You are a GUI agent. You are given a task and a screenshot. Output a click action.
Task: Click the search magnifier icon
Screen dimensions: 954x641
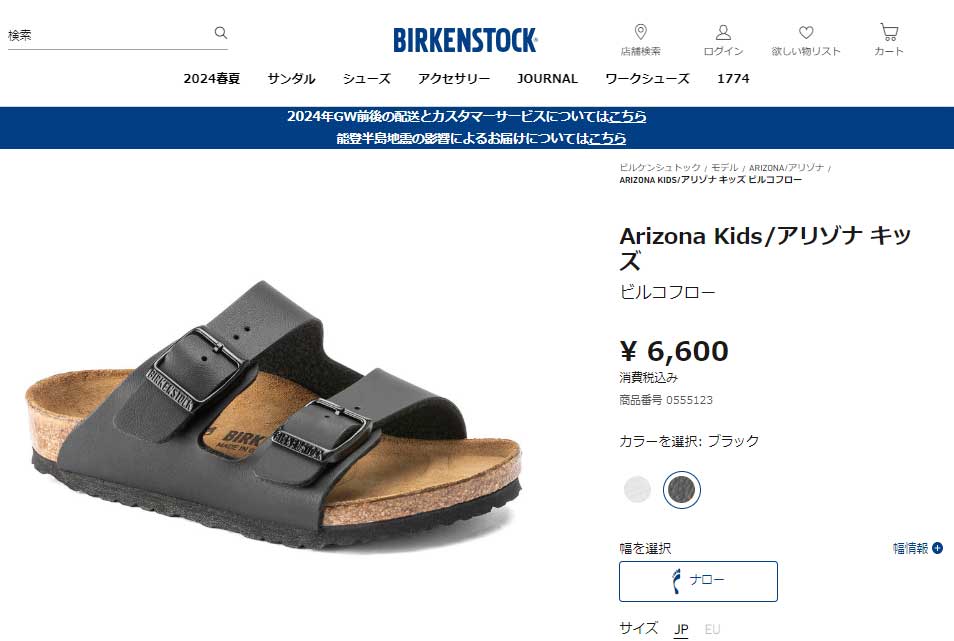tap(221, 33)
